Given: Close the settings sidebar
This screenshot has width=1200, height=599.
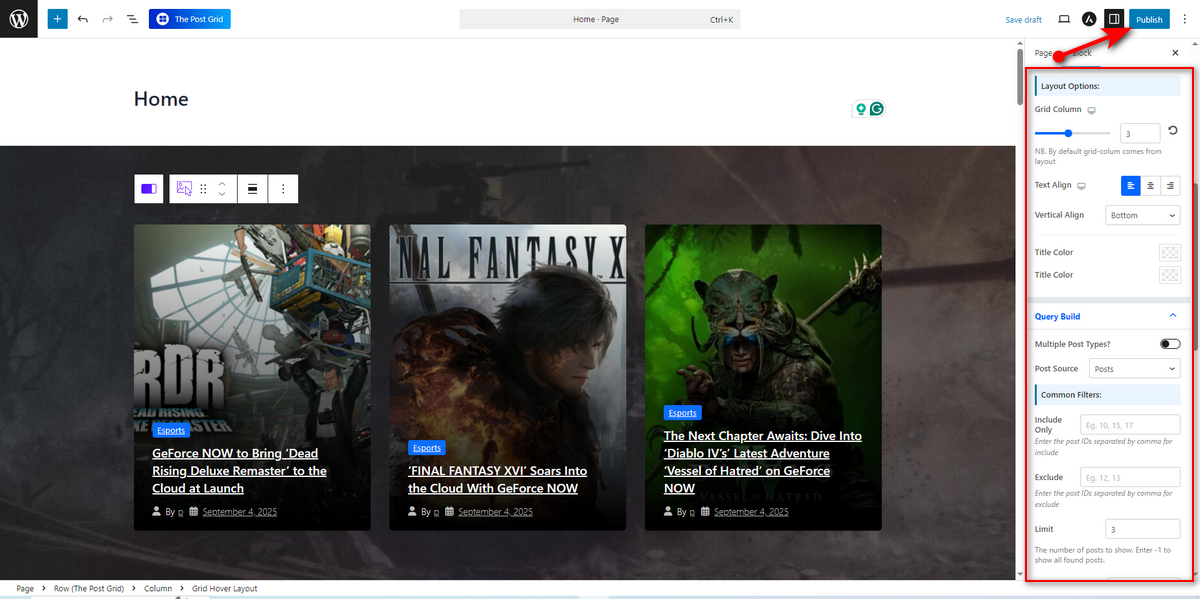Looking at the screenshot, I should 1175,52.
